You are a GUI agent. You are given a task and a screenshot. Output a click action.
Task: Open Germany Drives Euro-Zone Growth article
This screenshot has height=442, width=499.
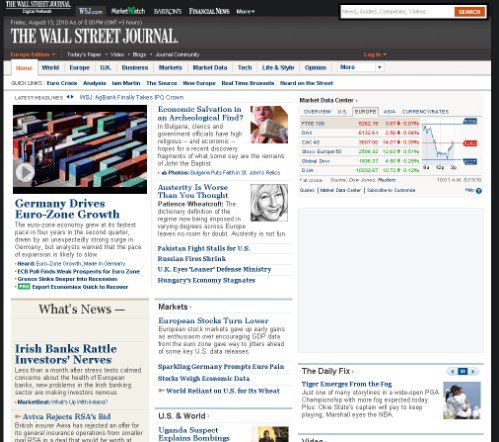pyautogui.click(x=67, y=209)
